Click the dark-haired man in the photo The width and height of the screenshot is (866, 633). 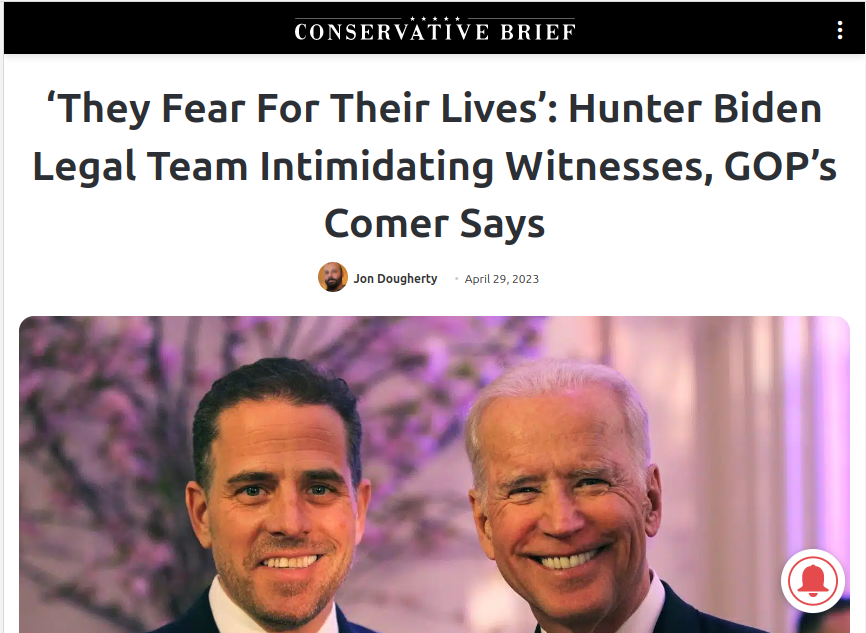276,497
